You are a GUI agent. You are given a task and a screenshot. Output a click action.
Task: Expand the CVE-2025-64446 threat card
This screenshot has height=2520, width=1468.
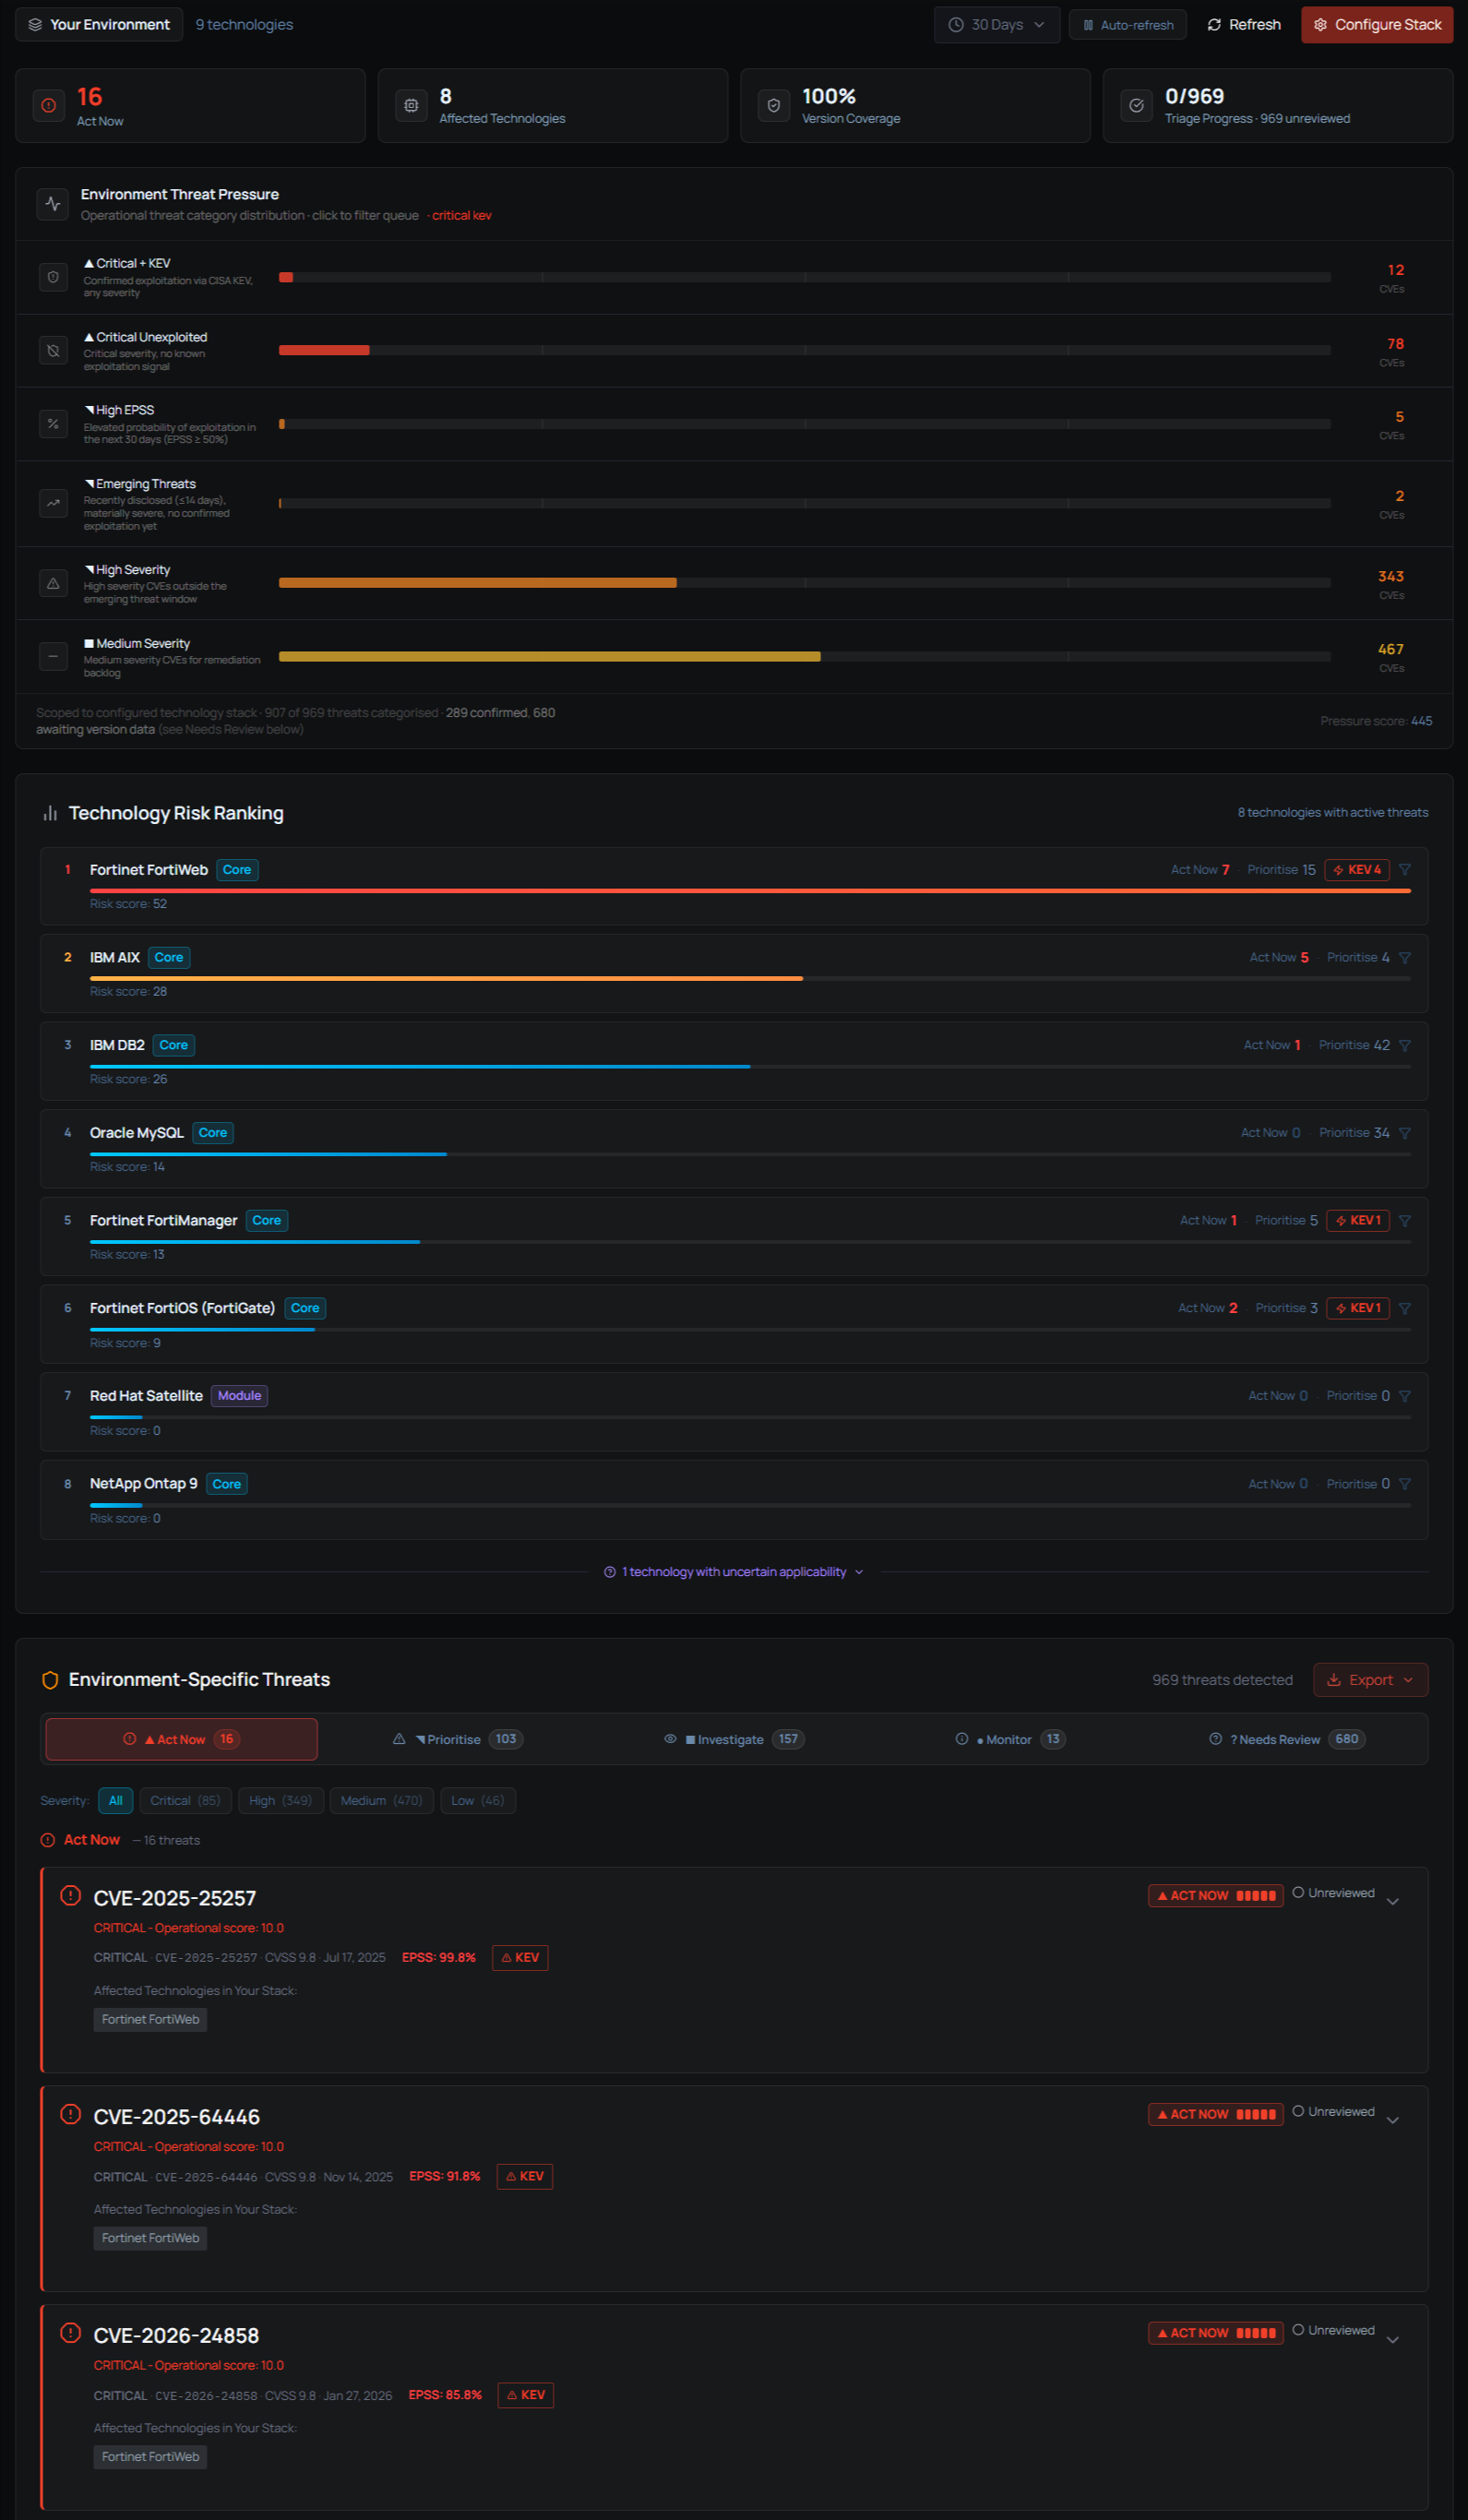coord(1393,2121)
